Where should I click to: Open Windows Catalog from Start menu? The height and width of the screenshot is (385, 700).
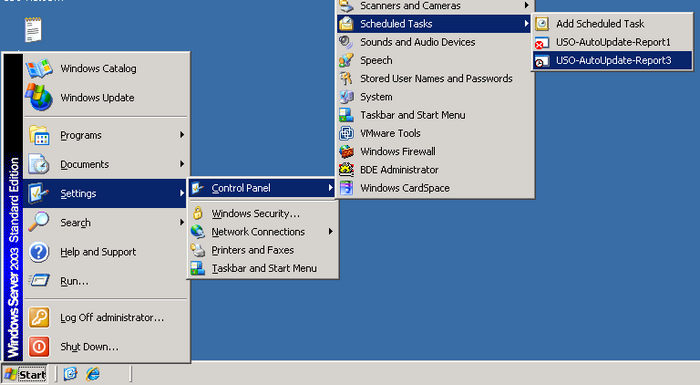106,68
